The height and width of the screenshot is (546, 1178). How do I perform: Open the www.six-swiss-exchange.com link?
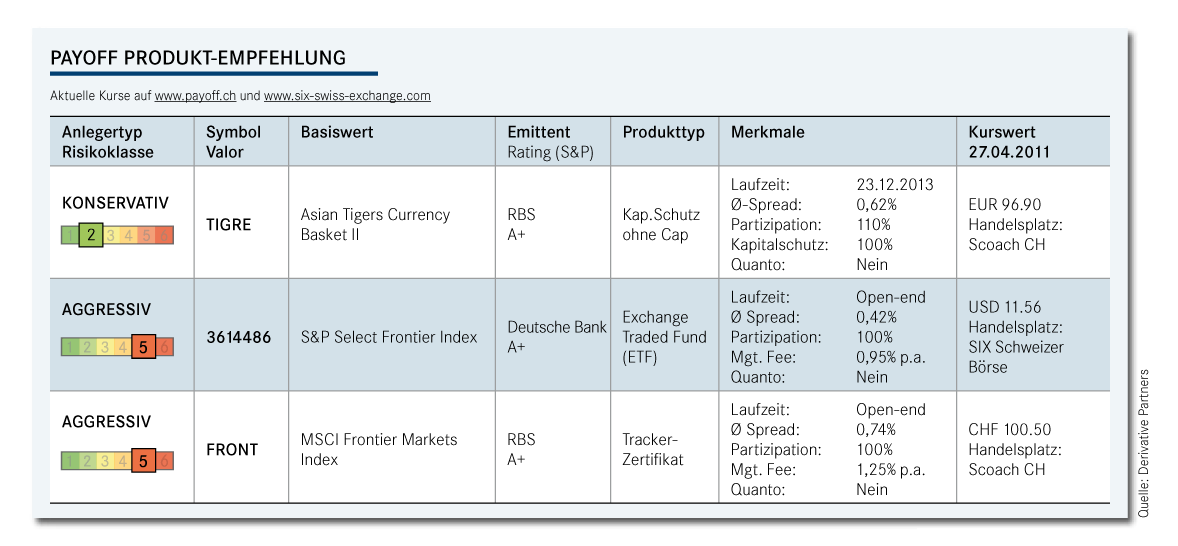pyautogui.click(x=347, y=96)
